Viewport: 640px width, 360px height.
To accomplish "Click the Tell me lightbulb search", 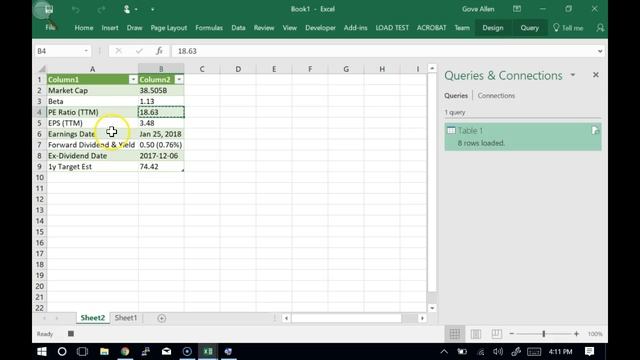I will coord(568,28).
